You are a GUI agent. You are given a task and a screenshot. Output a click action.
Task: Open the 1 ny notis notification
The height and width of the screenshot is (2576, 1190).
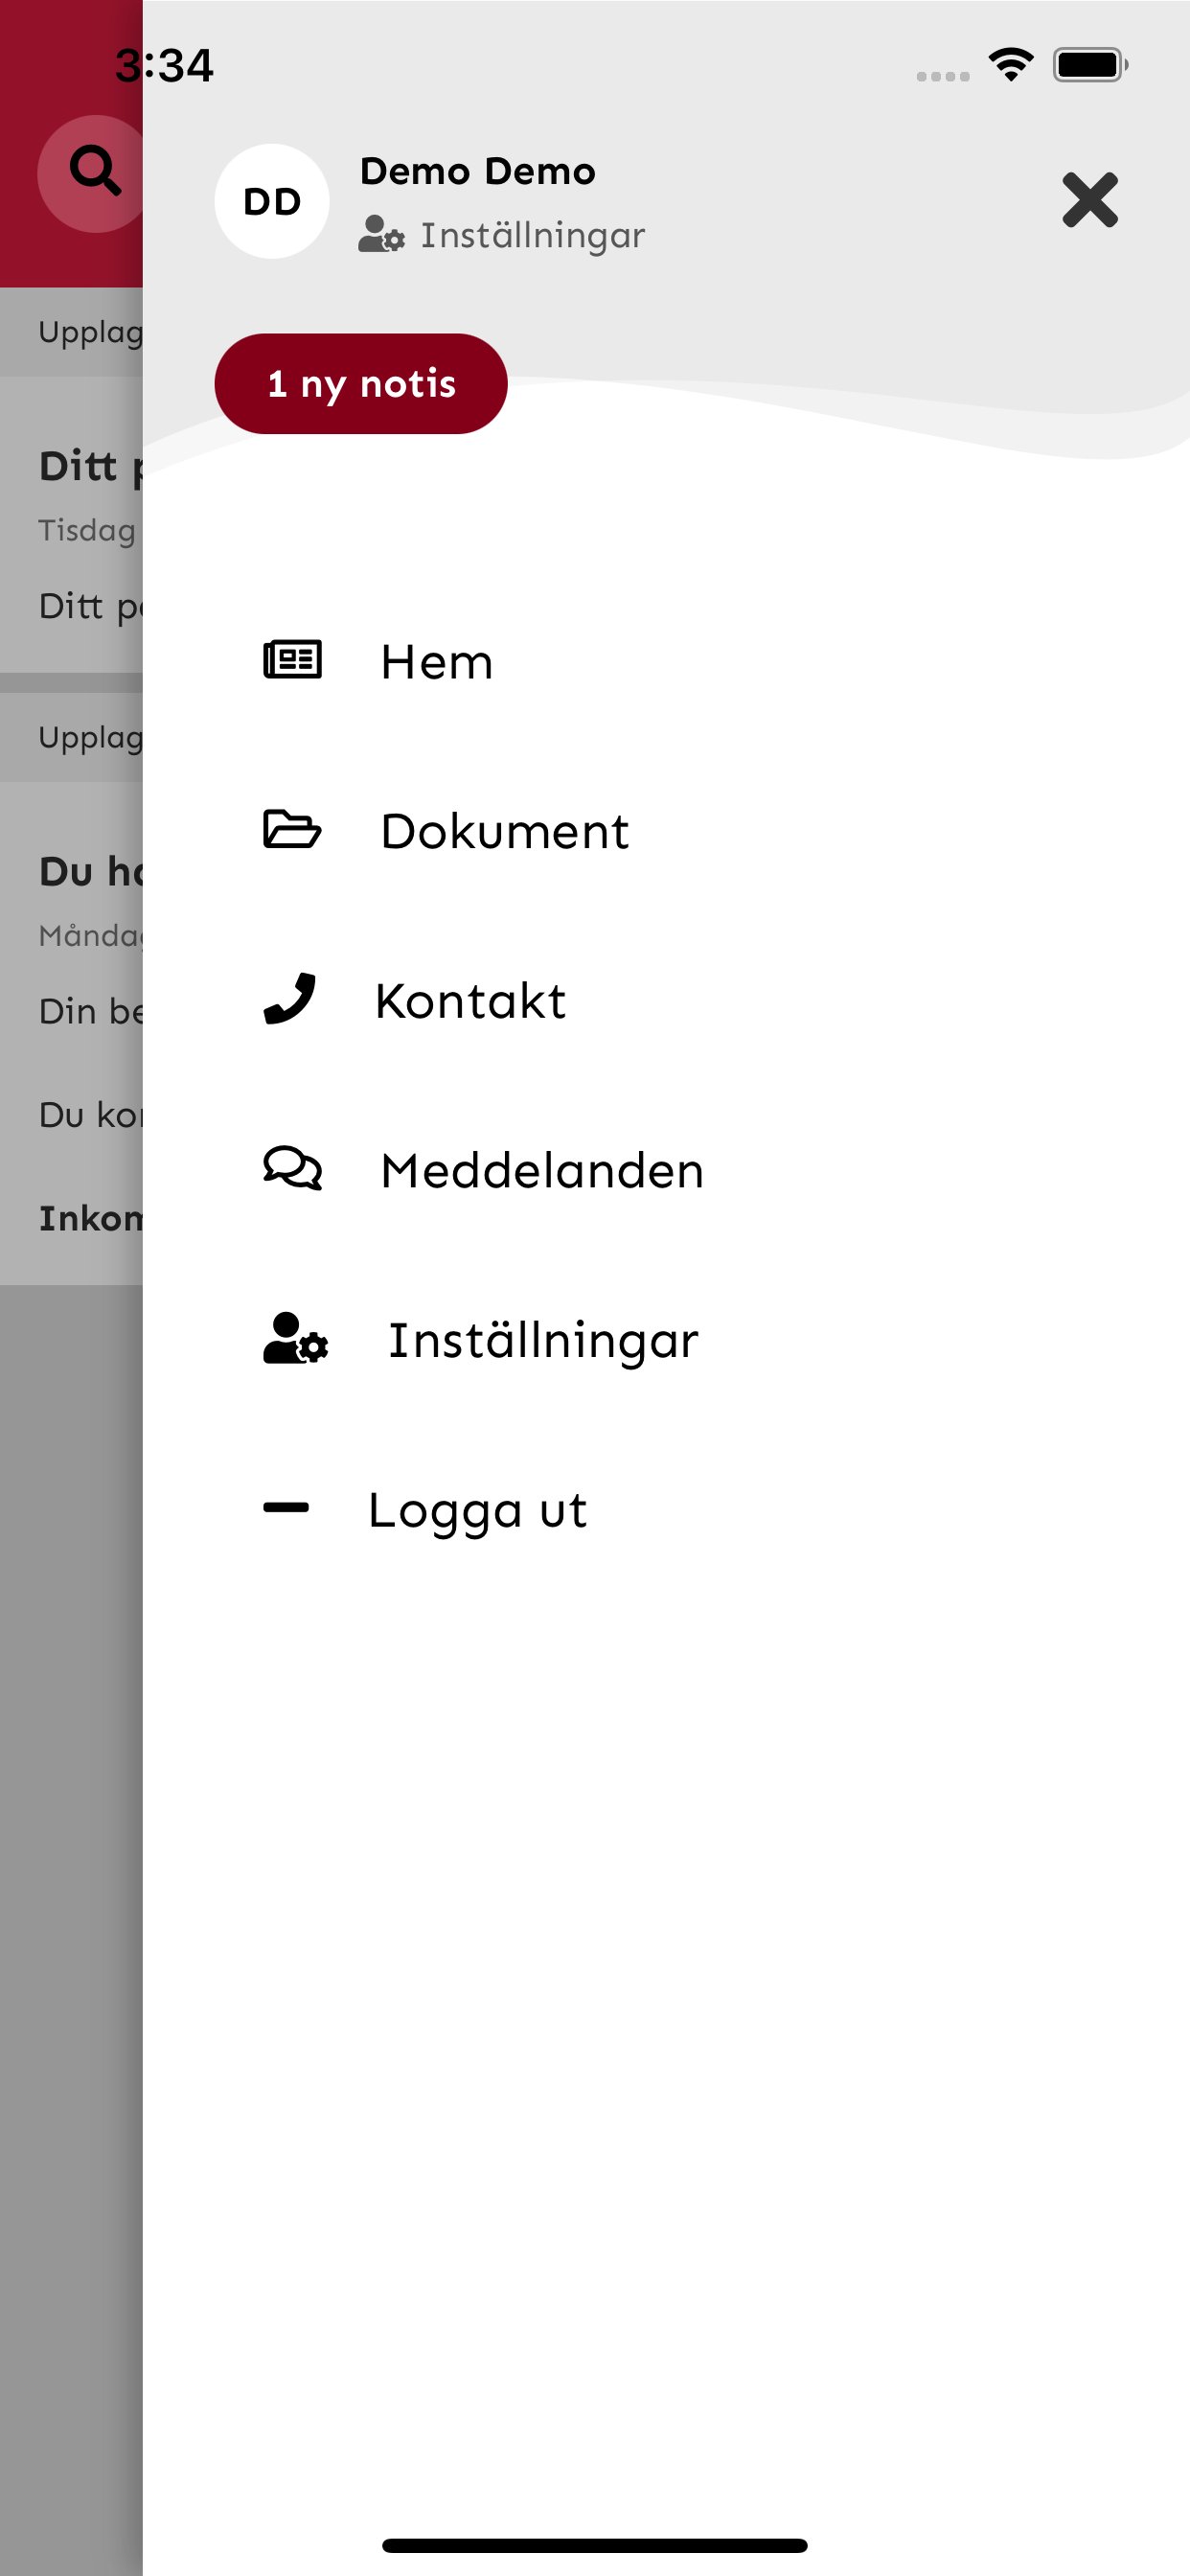361,384
